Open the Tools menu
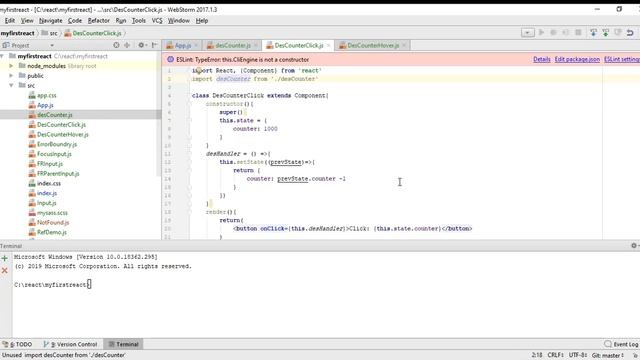This screenshot has height=360, width=640. (138, 20)
